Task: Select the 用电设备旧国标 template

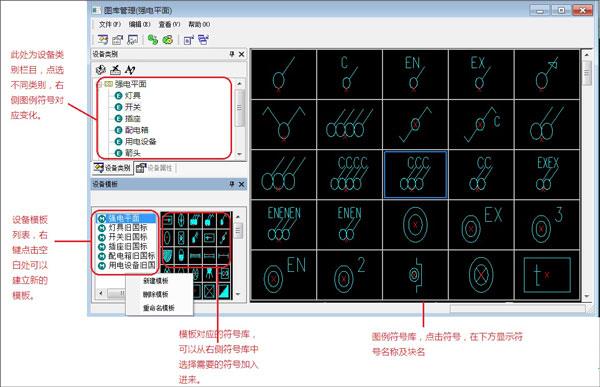Action: tap(132, 265)
